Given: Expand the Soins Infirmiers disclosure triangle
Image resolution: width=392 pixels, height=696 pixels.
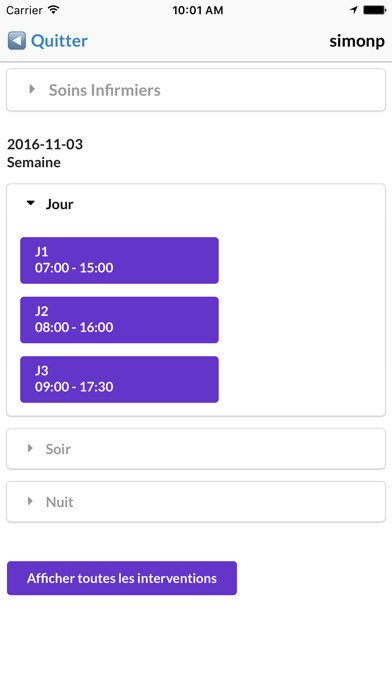Looking at the screenshot, I should (x=32, y=89).
